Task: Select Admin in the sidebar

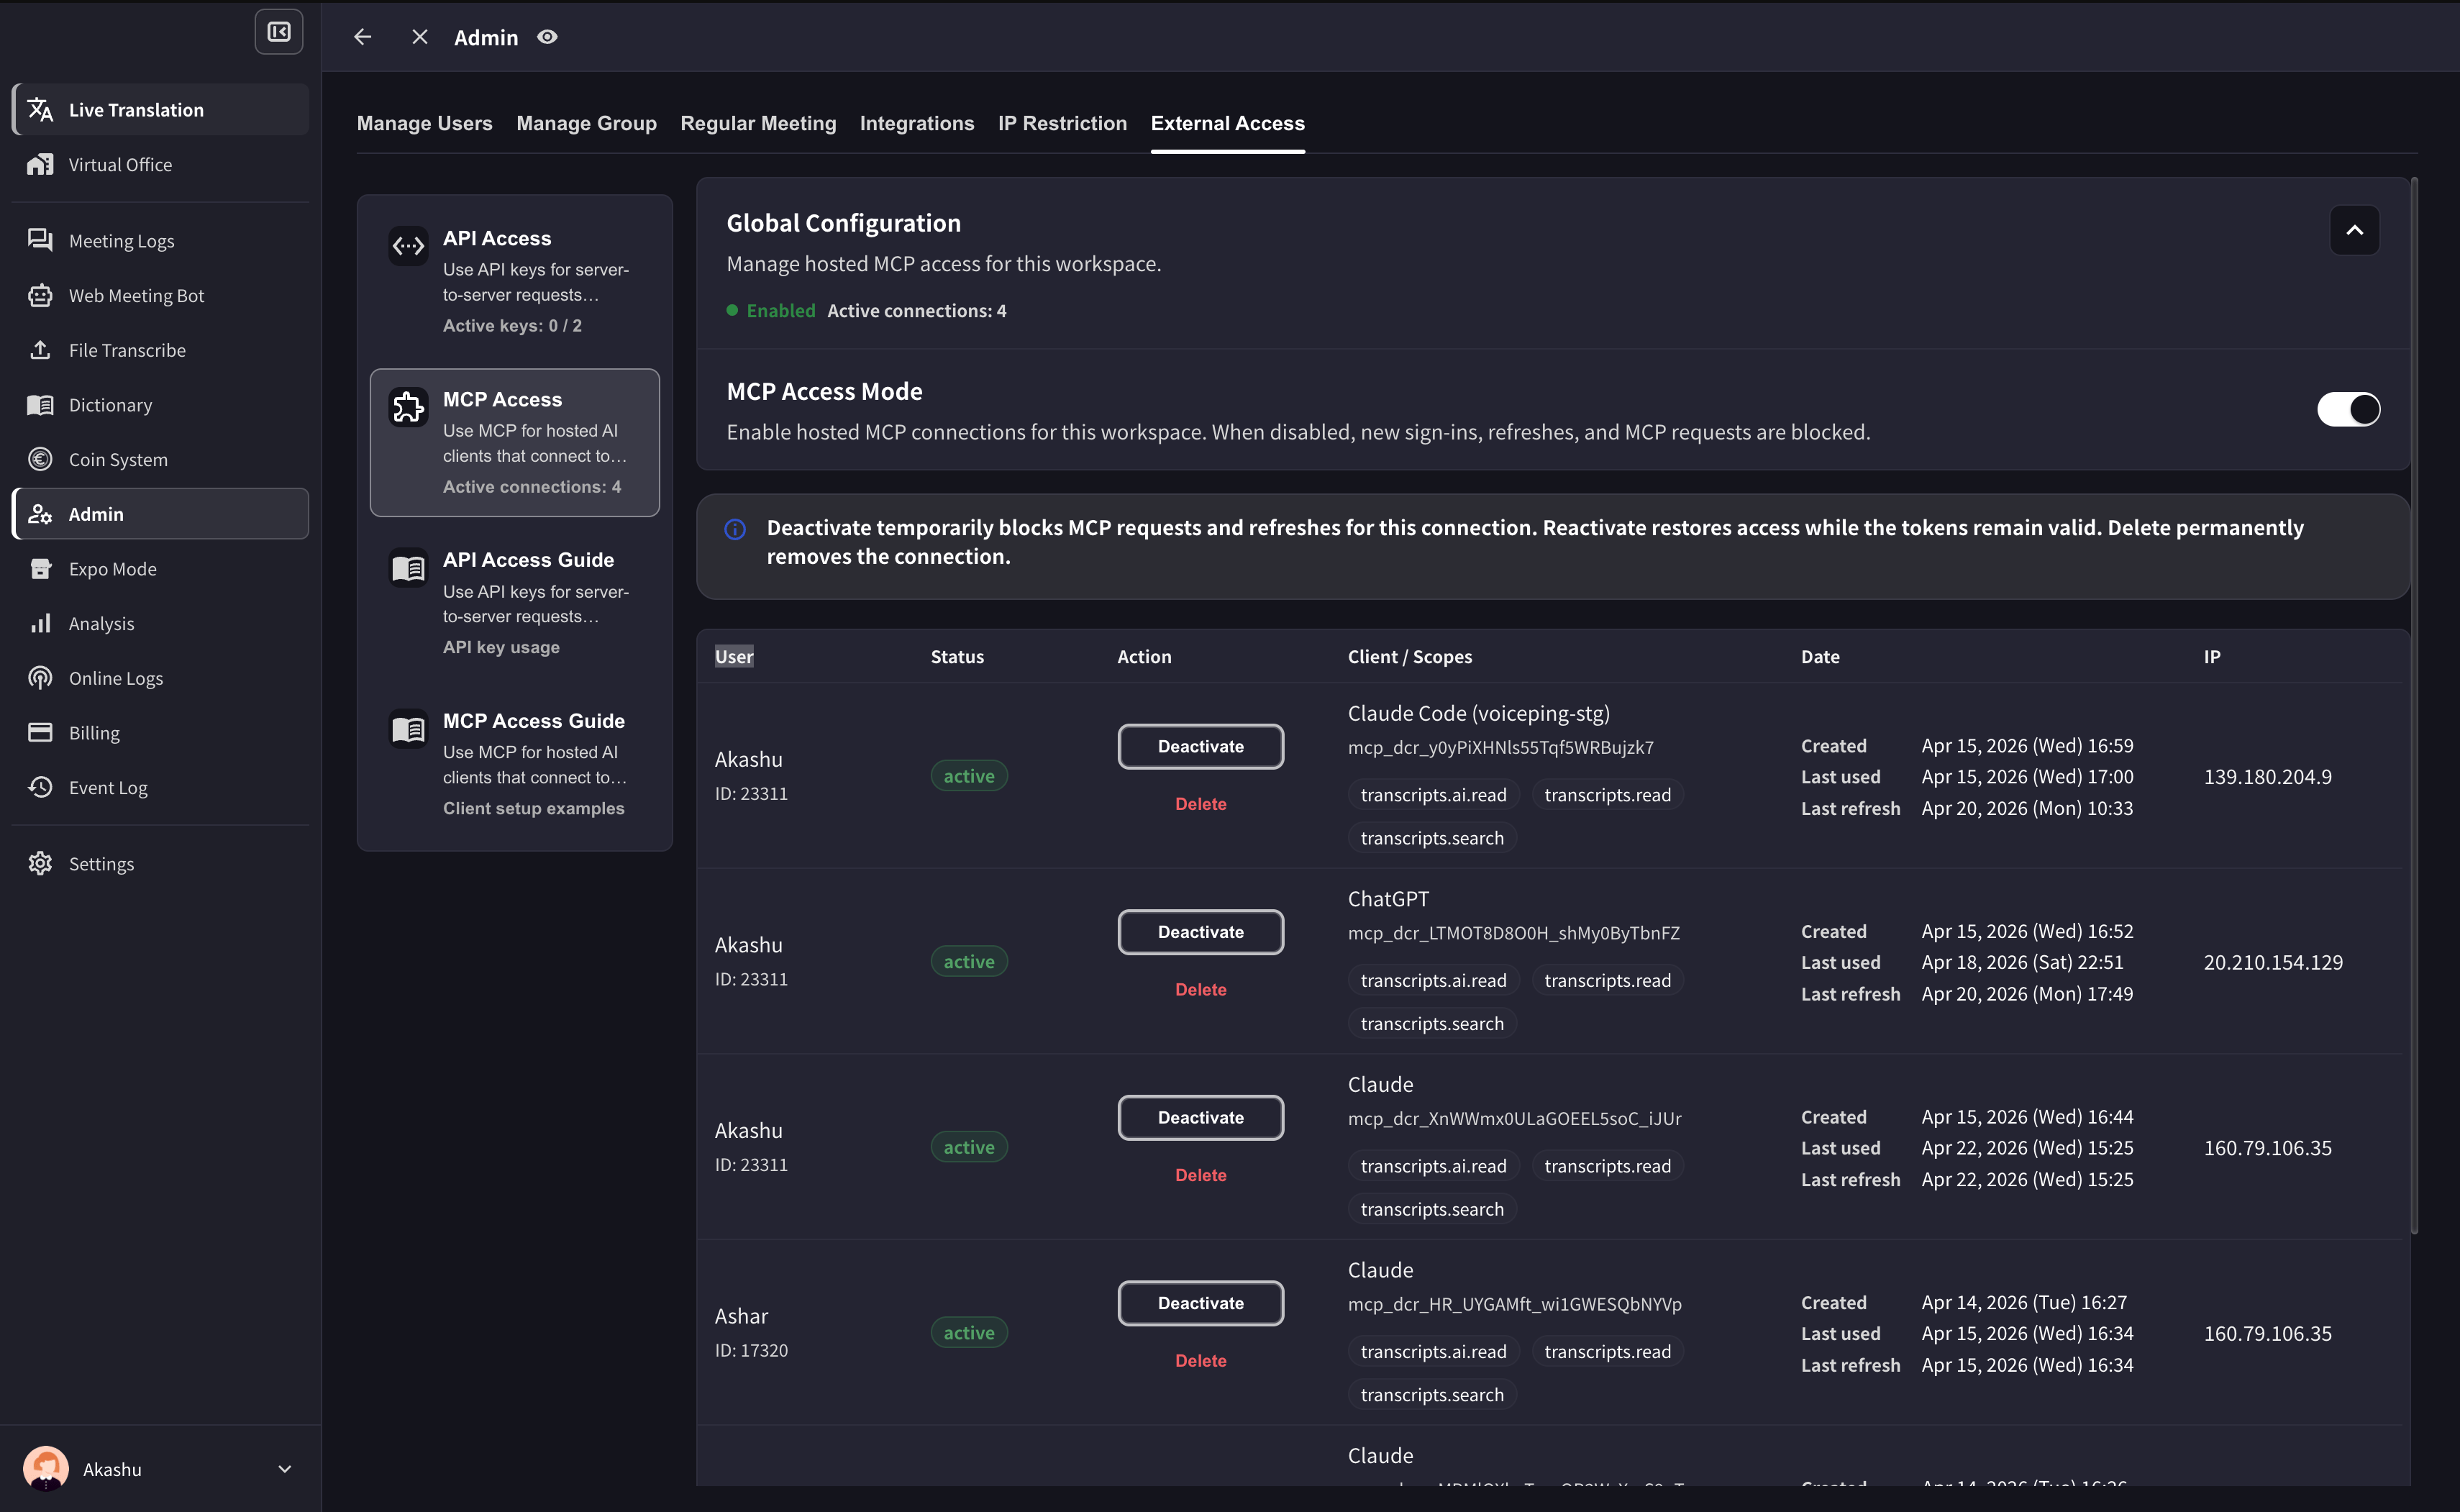Action: (160, 514)
